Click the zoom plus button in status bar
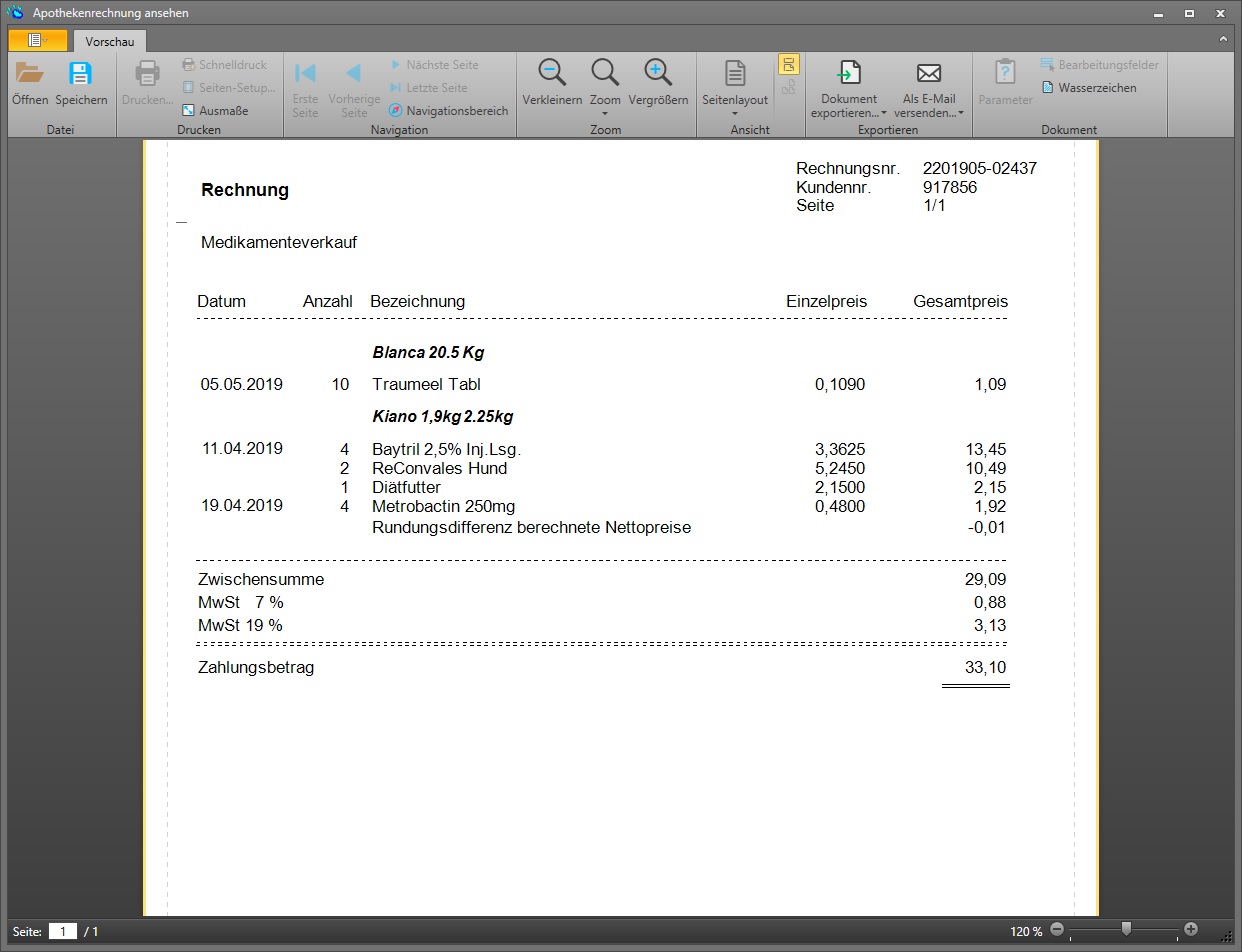Image resolution: width=1242 pixels, height=952 pixels. tap(1191, 931)
